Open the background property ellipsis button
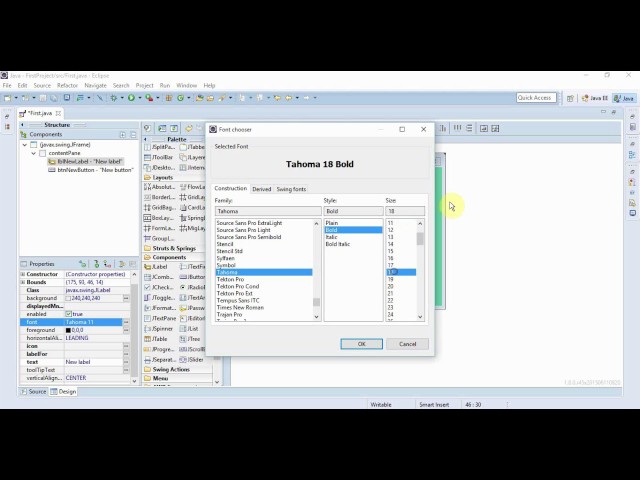 click(126, 298)
